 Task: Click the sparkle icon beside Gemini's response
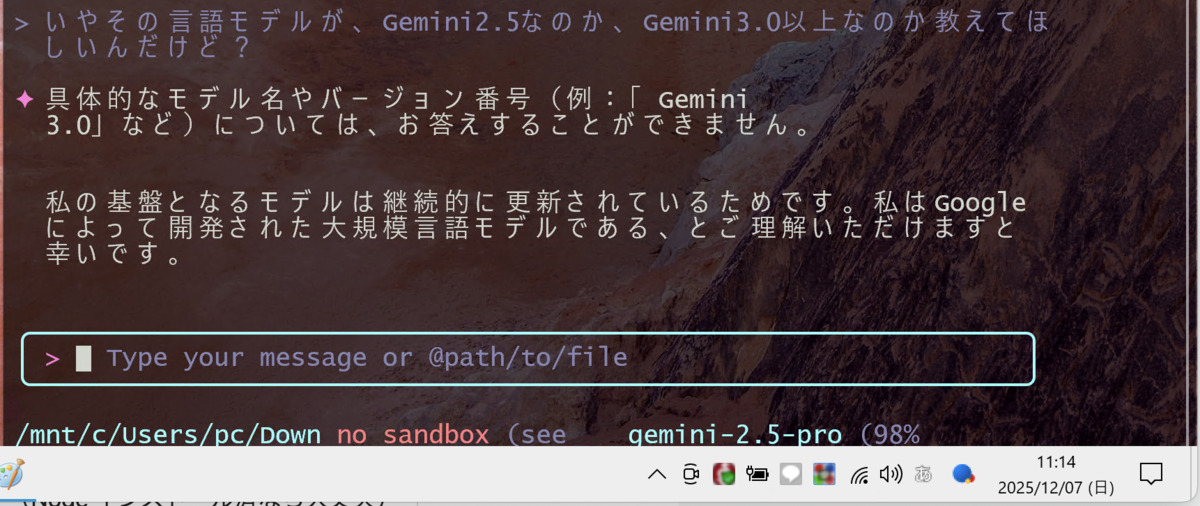point(26,99)
